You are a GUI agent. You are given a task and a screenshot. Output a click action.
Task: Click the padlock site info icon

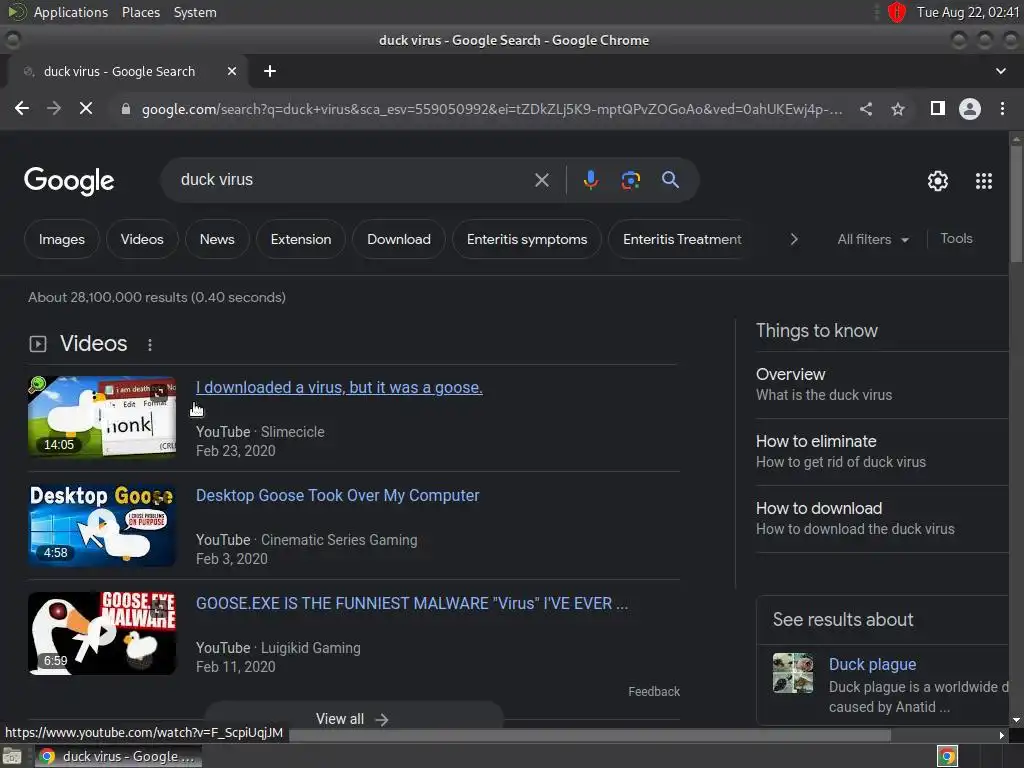(126, 109)
